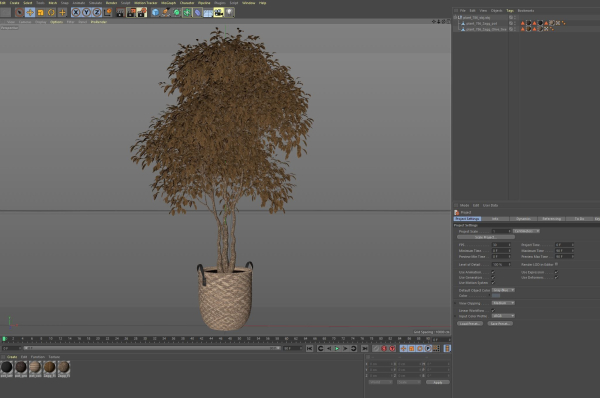Screen dimensions: 600x398
Task: Toggle Use Deformers checkbox
Action: 556,277
